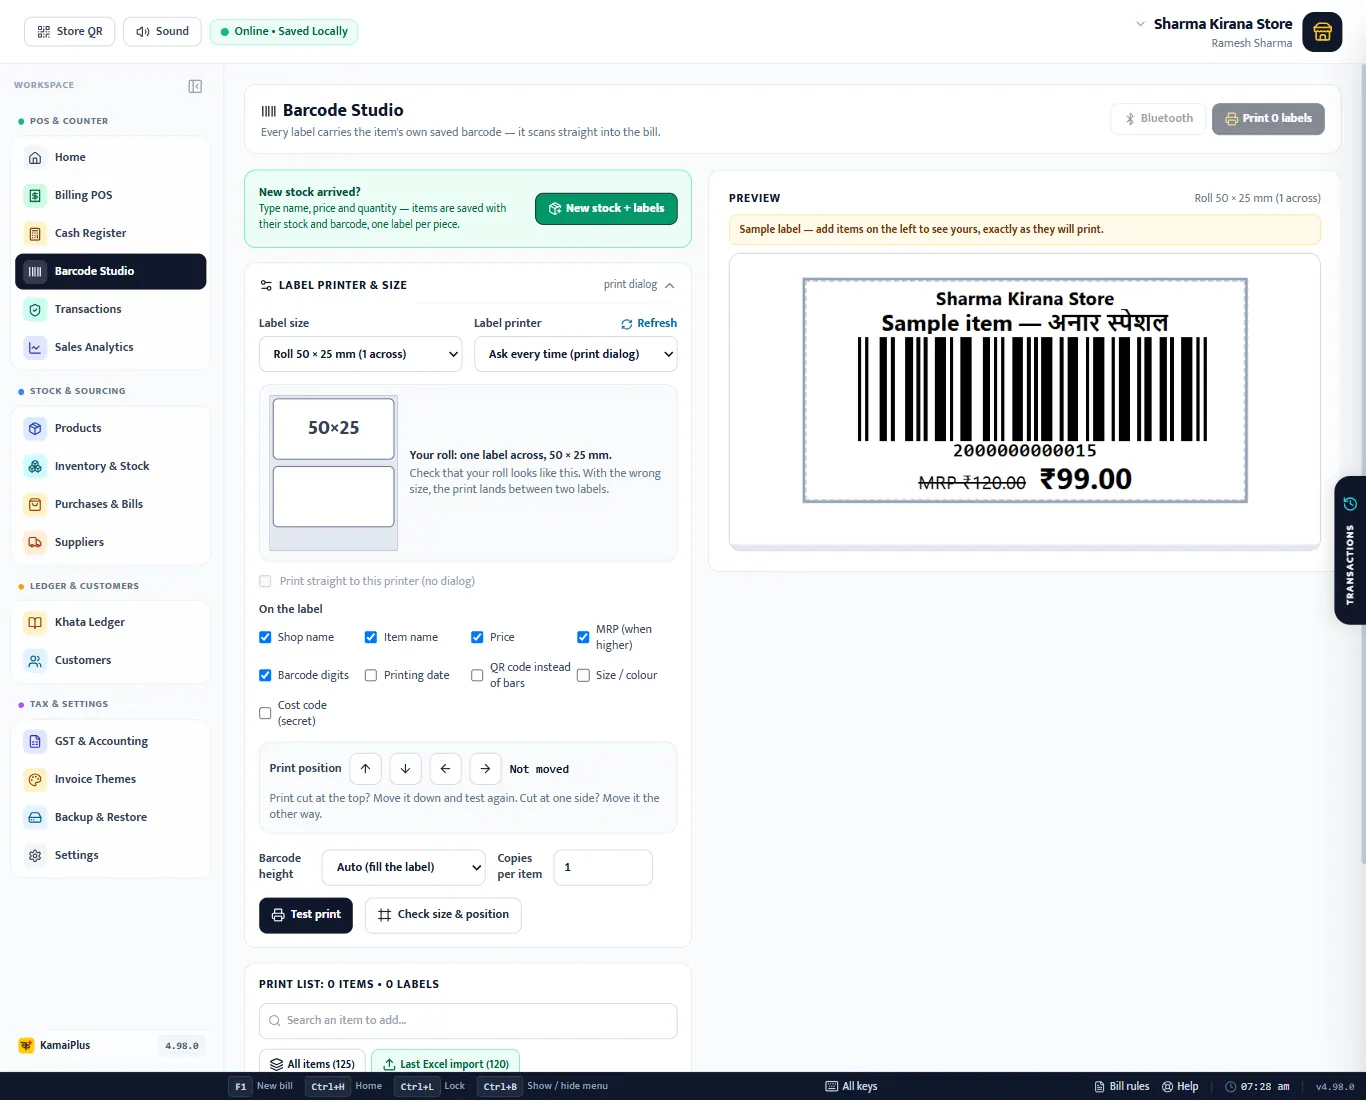Open the Barcode height dropdown
The height and width of the screenshot is (1100, 1366).
tap(405, 867)
